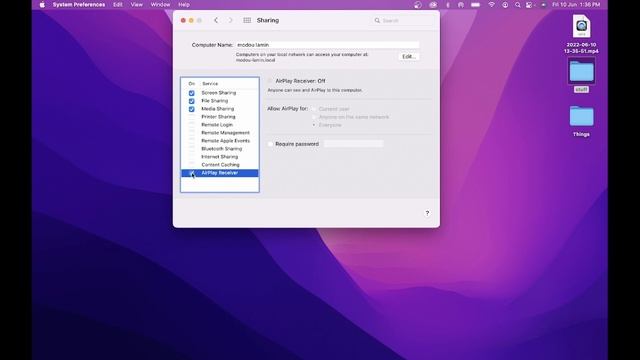
Task: Enable Bluetooth Sharing checkbox
Action: pos(191,149)
